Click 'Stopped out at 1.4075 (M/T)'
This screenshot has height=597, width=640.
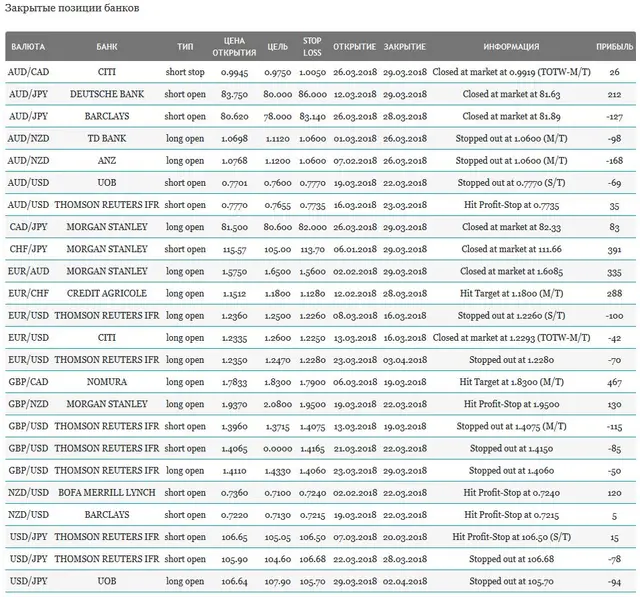[511, 426]
